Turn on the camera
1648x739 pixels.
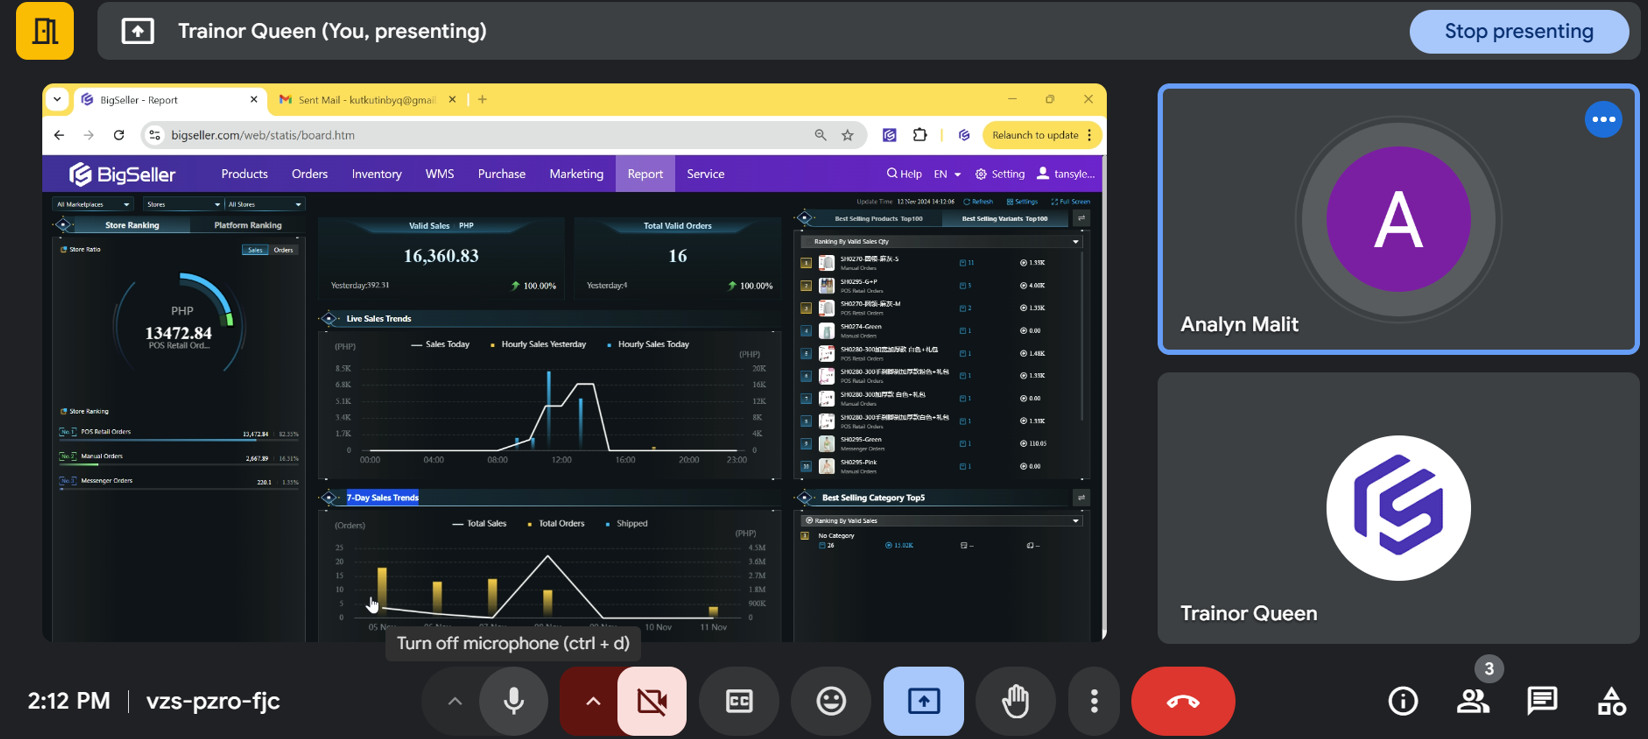pyautogui.click(x=652, y=701)
